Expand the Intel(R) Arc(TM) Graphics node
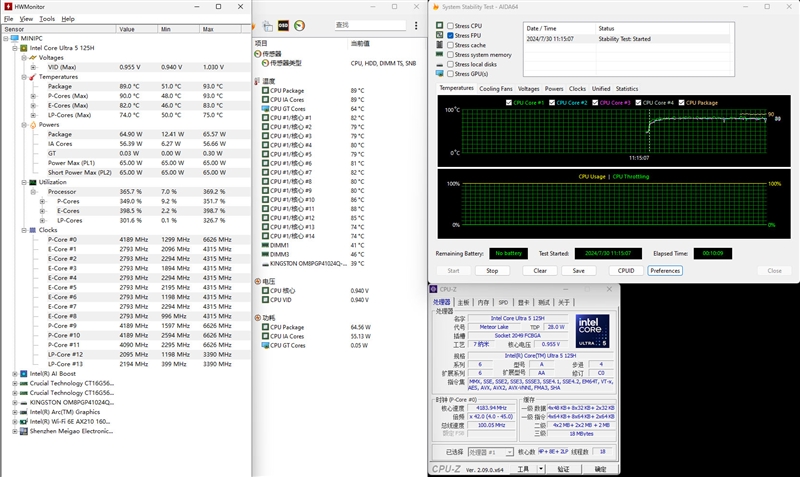800x477 pixels. (x=15, y=412)
